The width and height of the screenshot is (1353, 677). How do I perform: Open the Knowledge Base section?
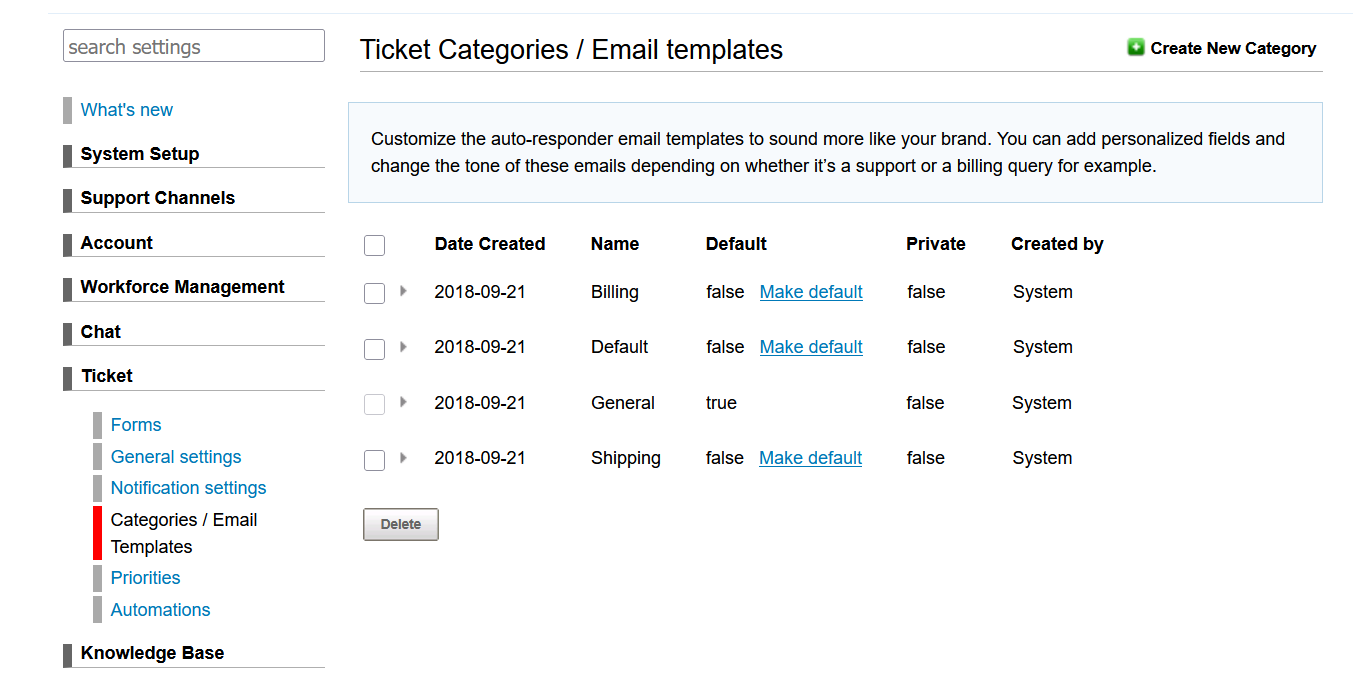153,653
